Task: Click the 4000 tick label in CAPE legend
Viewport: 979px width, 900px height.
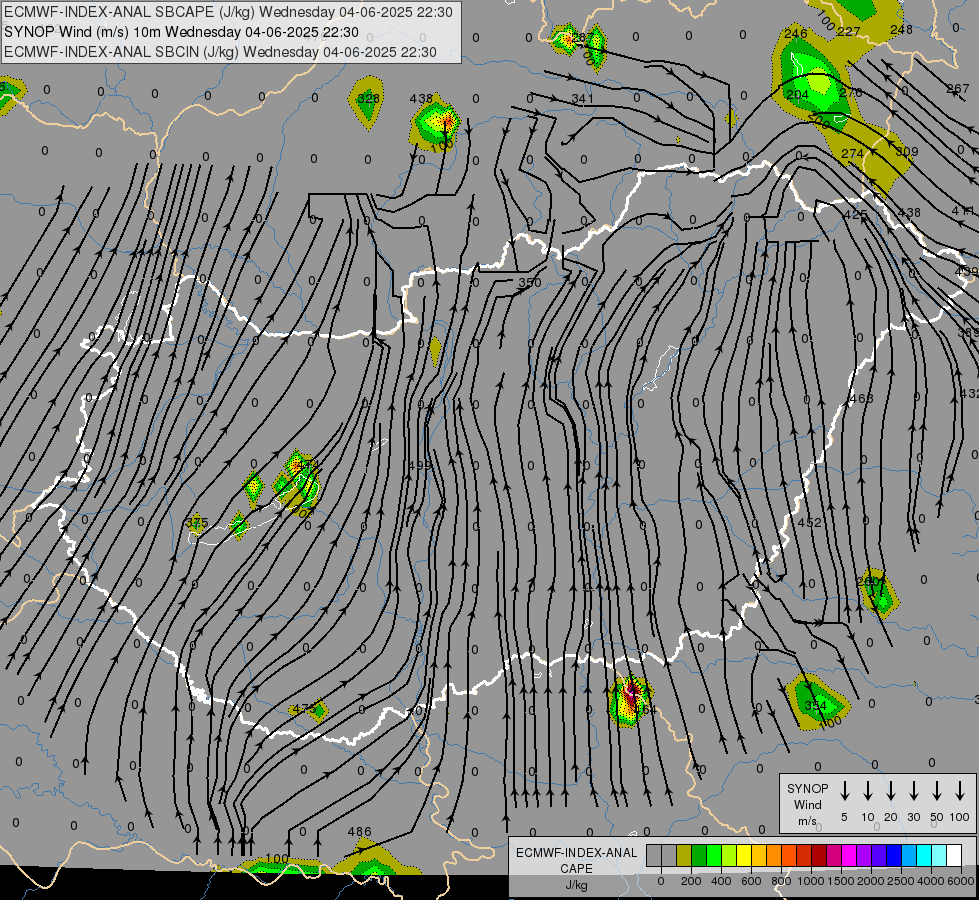Action: pyautogui.click(x=930, y=881)
